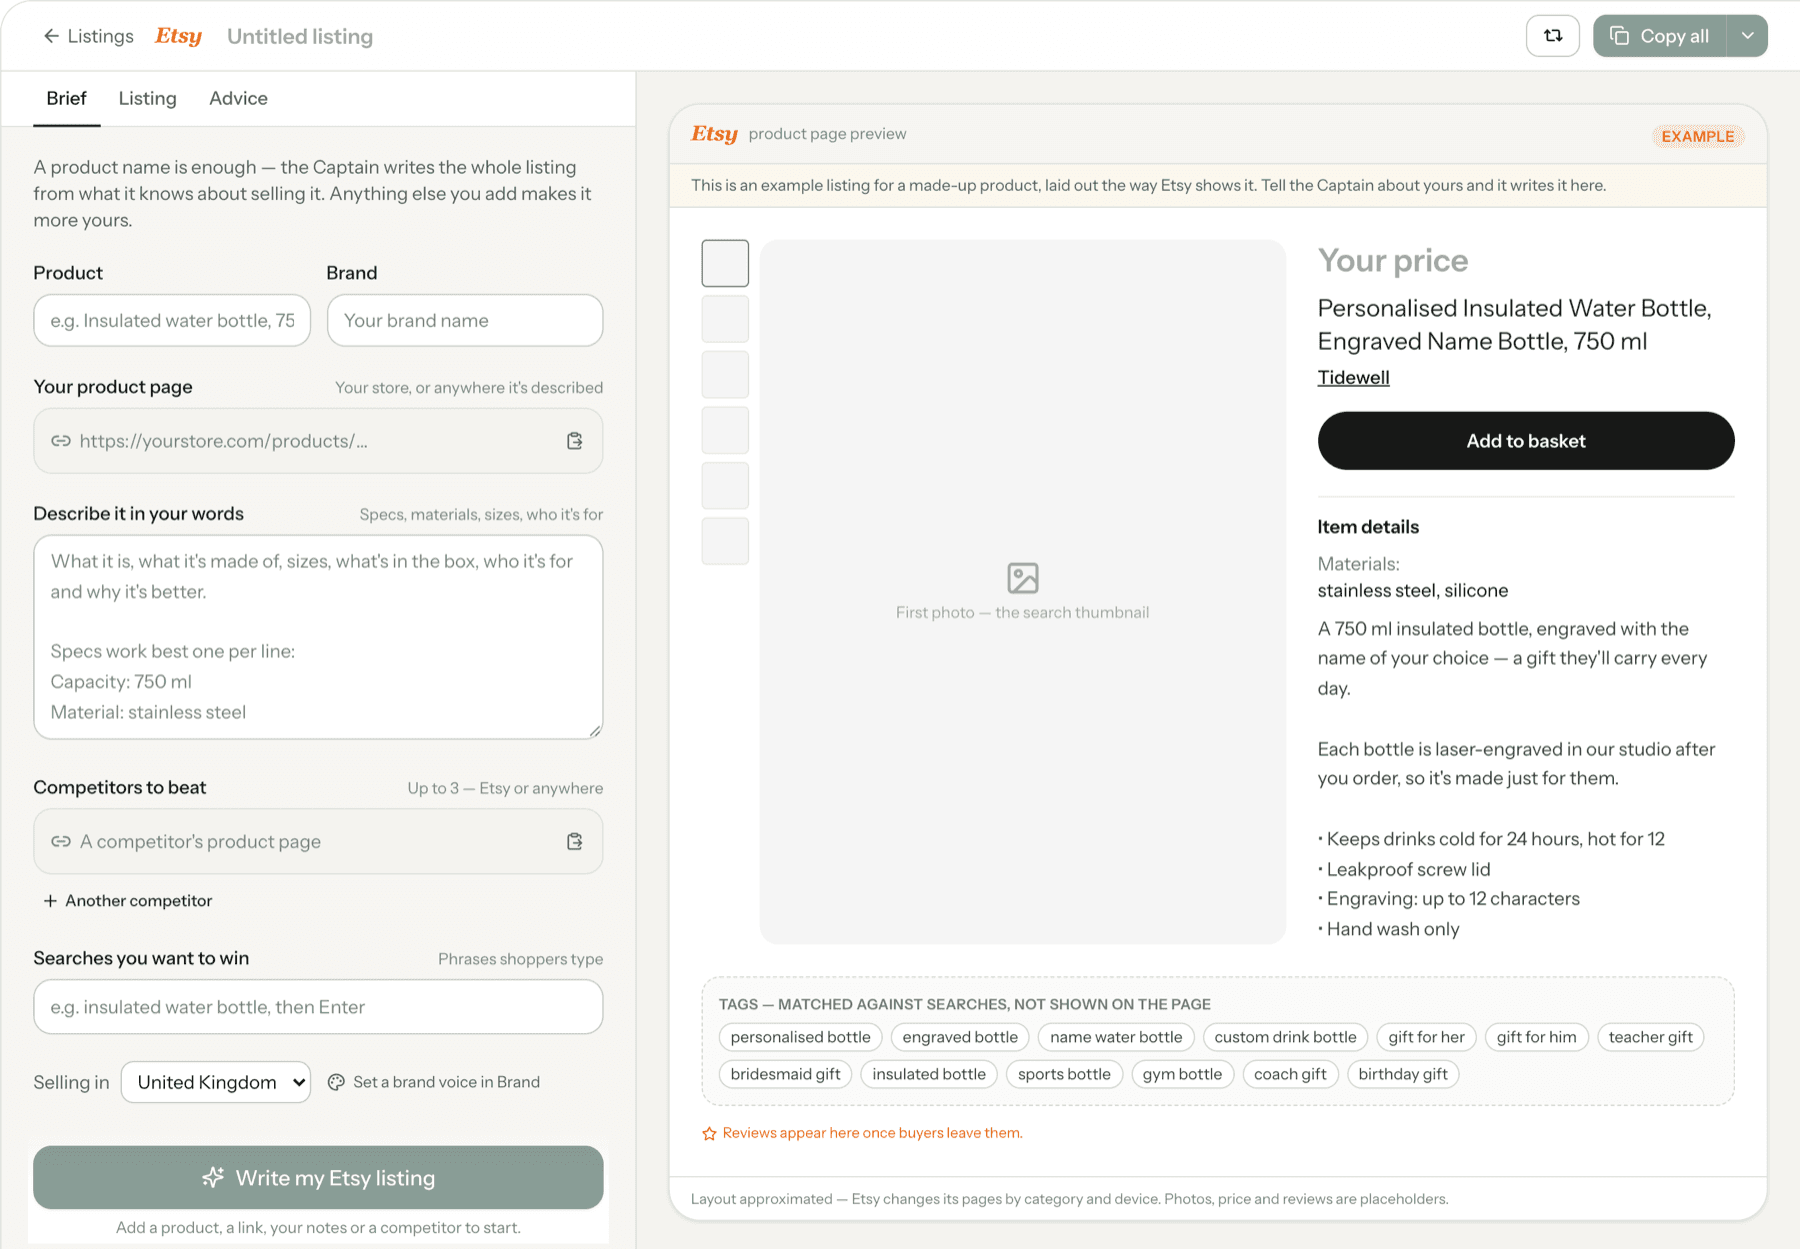The image size is (1800, 1249).
Task: Click the engraved bottle tag
Action: pyautogui.click(x=960, y=1037)
